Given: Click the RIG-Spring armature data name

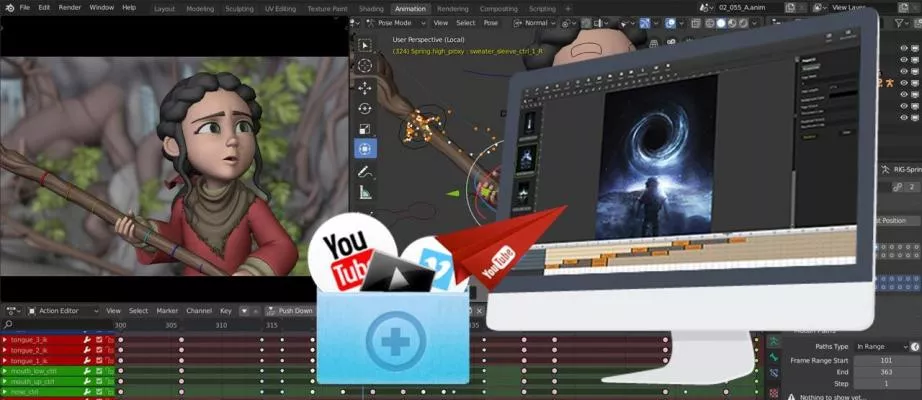Looking at the screenshot, I should [907, 169].
